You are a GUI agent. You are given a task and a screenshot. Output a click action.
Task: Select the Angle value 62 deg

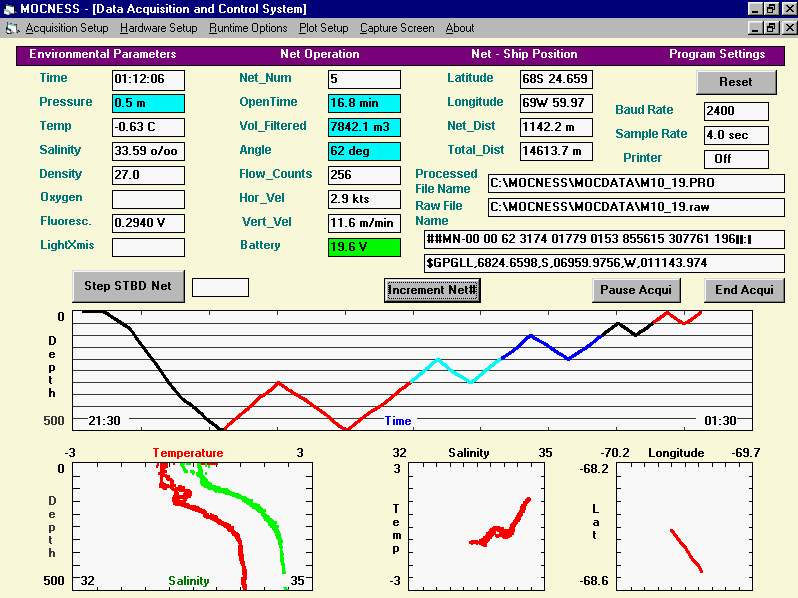coord(364,151)
